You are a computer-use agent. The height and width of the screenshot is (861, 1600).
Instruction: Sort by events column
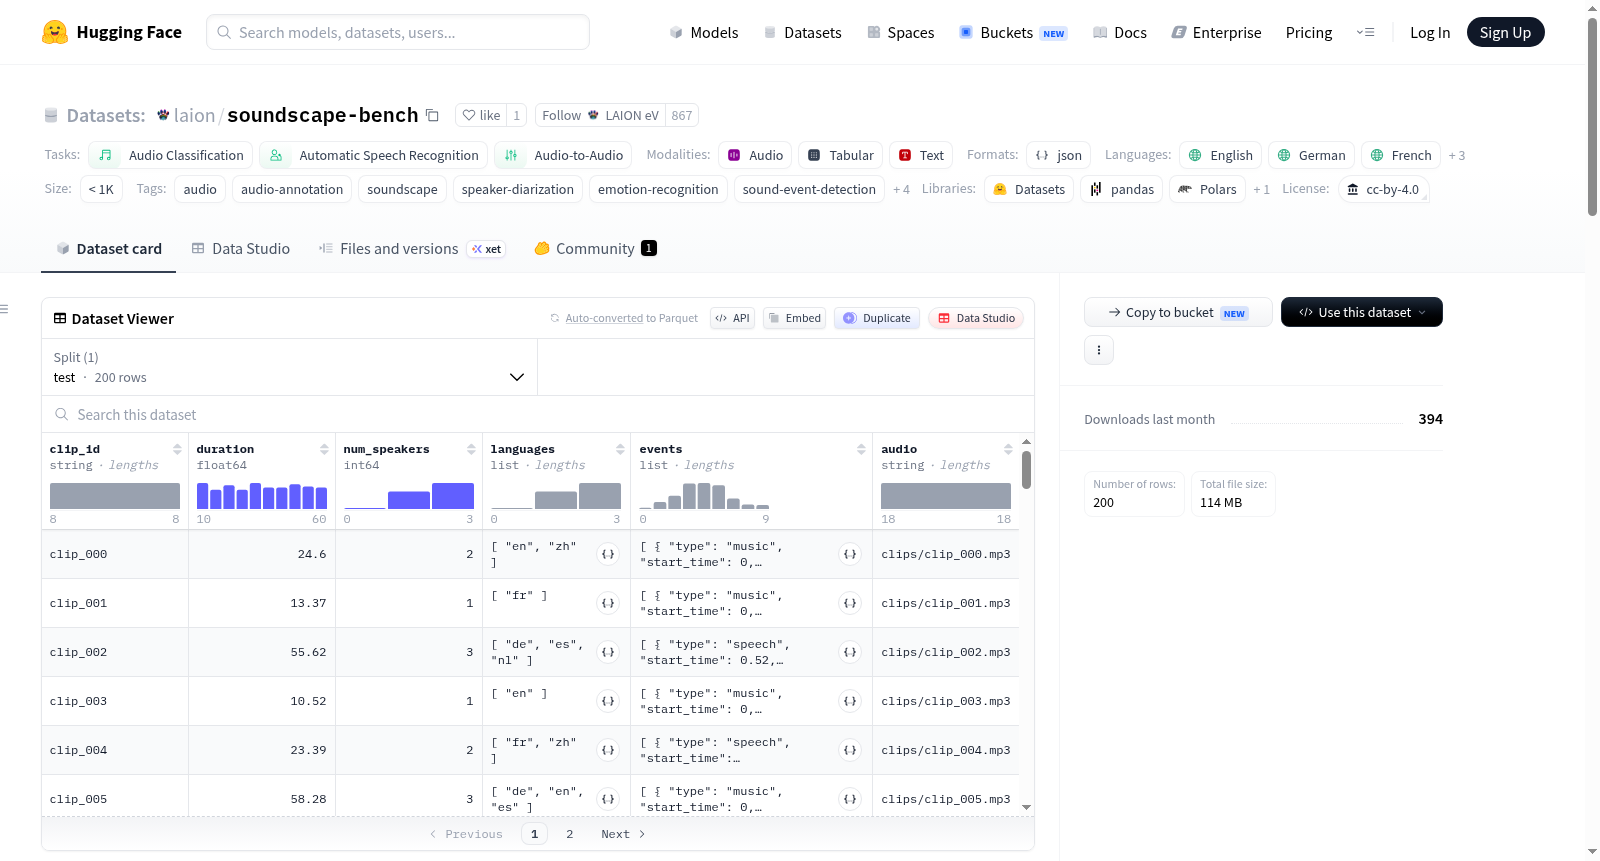pos(861,450)
